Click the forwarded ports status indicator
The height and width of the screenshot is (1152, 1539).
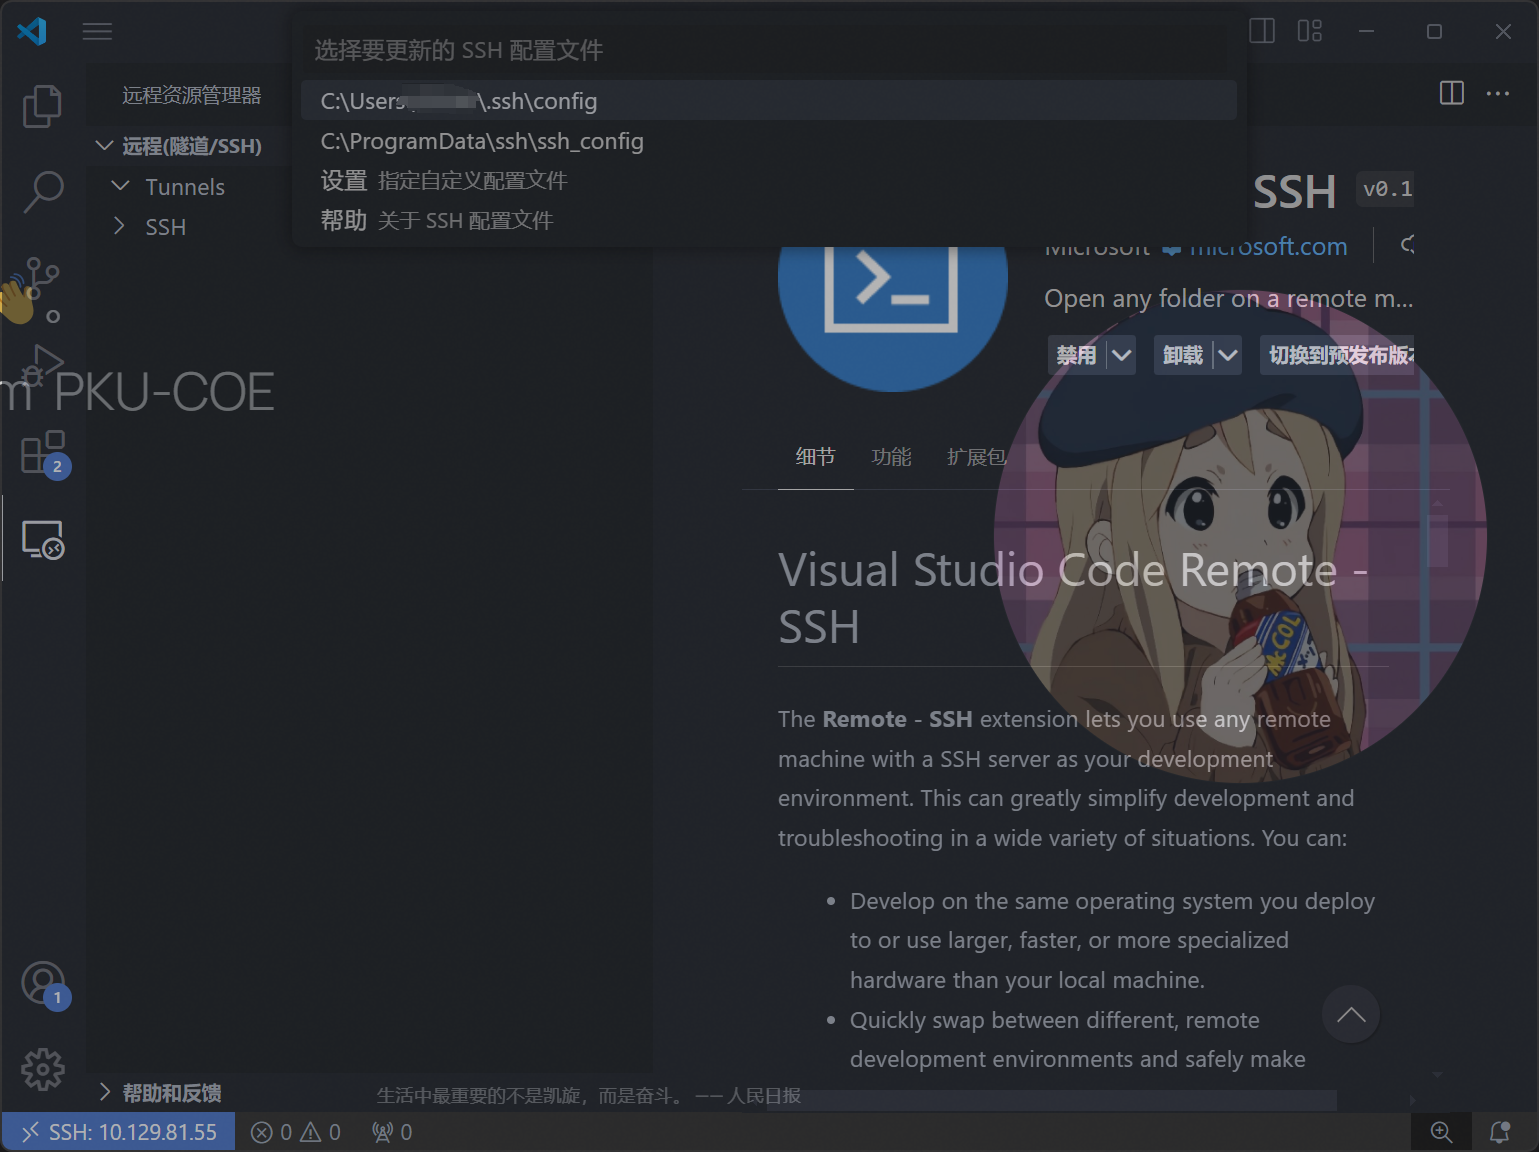coord(392,1132)
